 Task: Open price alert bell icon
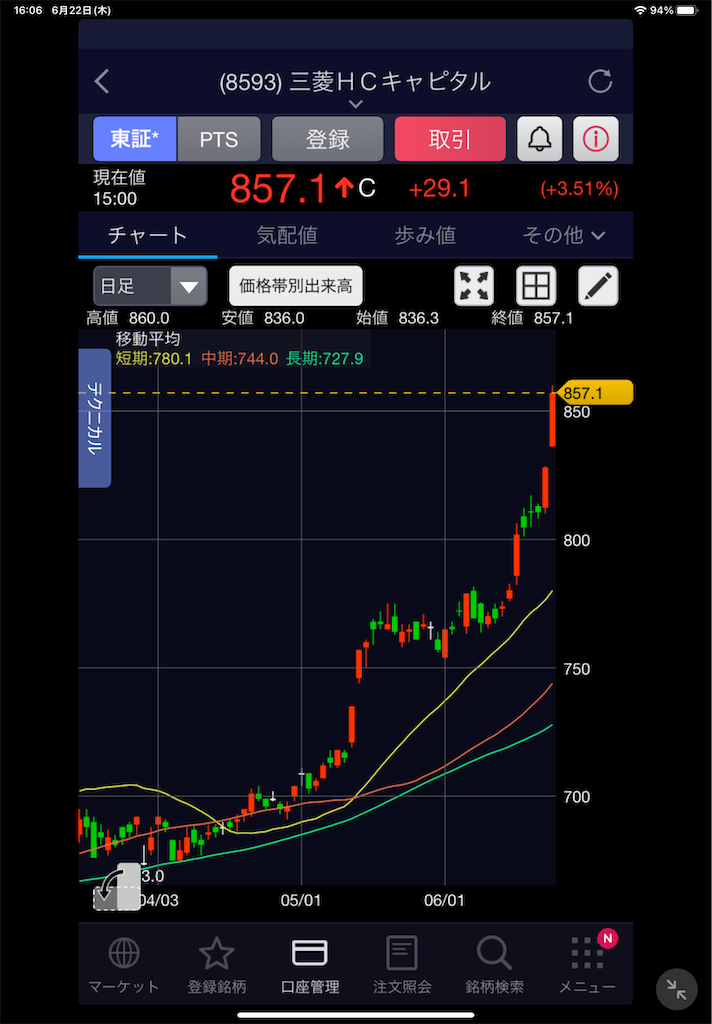click(540, 139)
